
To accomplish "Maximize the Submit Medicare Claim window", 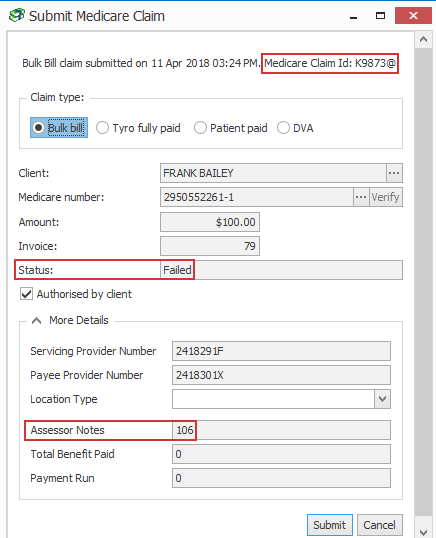I will (x=380, y=16).
